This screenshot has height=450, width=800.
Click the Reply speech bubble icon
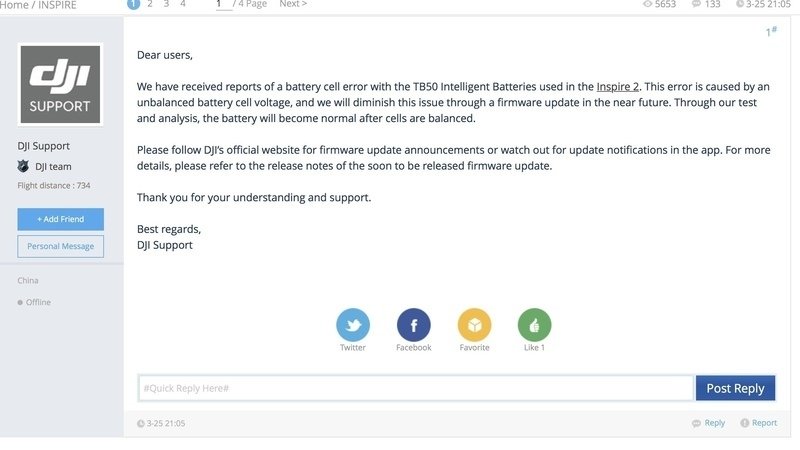click(x=696, y=423)
